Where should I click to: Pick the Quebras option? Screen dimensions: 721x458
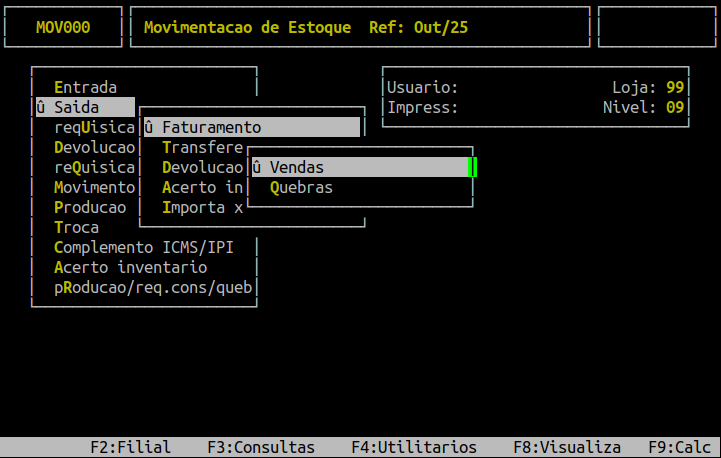point(301,187)
